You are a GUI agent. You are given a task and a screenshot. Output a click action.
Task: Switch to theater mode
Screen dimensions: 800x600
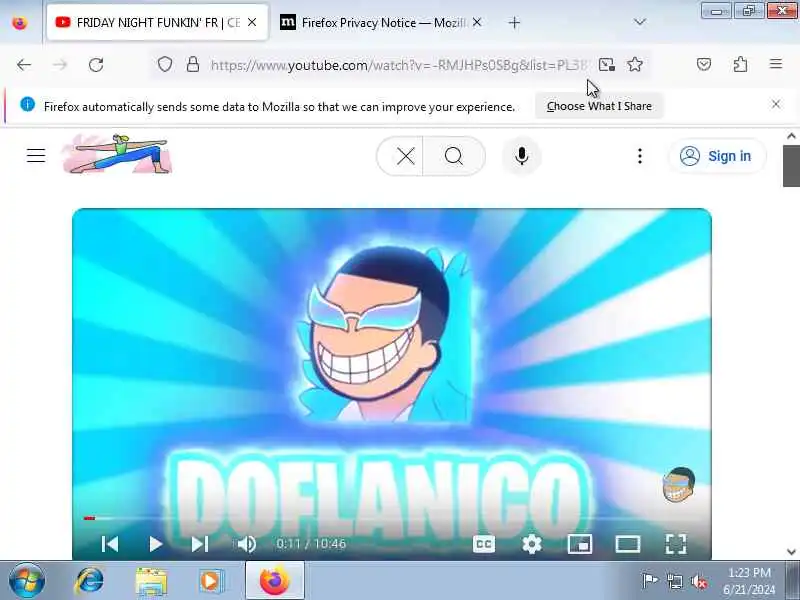[x=628, y=544]
